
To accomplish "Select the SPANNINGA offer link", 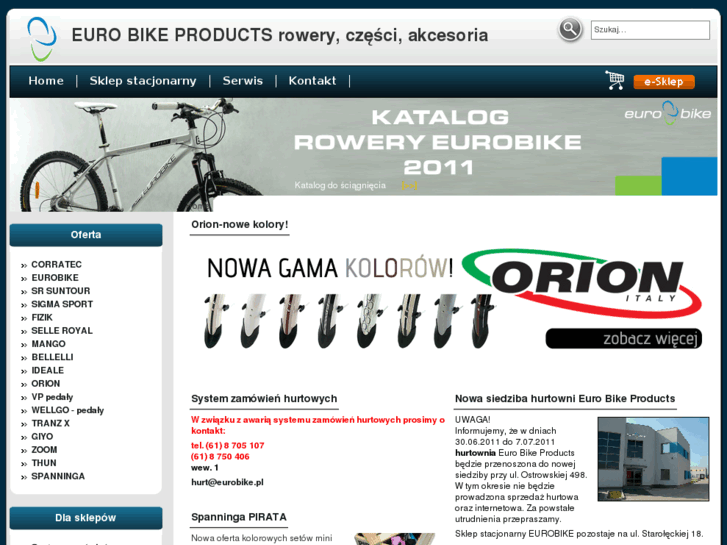I will [x=58, y=476].
